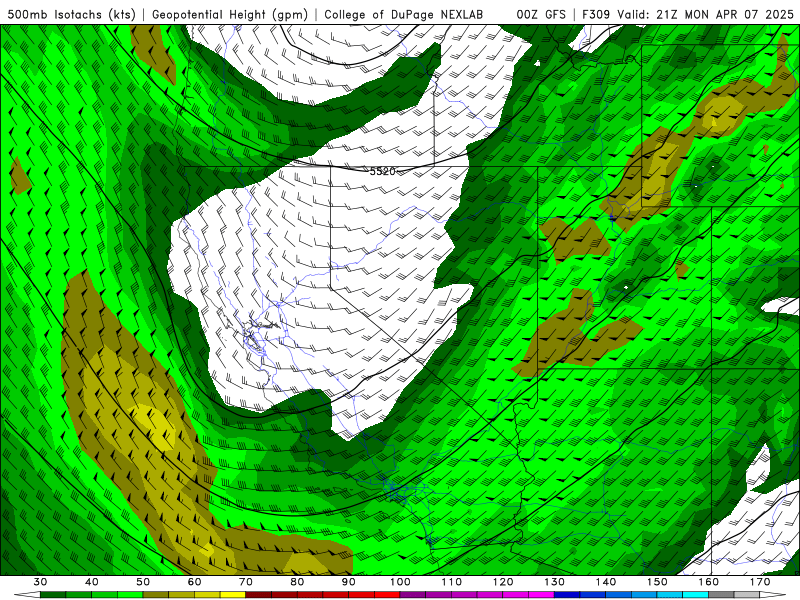The height and width of the screenshot is (600, 800).
Task: Click the "140" legend value
Action: tap(606, 582)
